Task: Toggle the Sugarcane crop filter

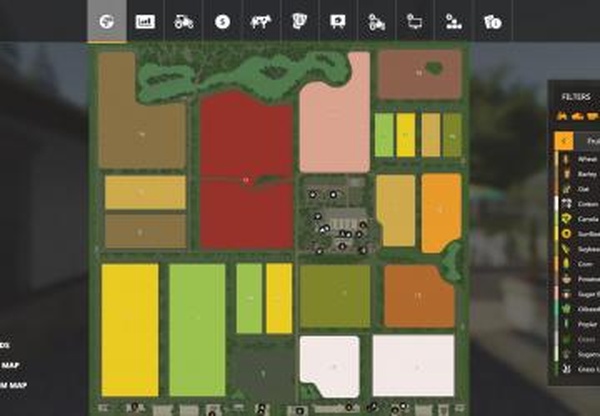Action: point(577,354)
